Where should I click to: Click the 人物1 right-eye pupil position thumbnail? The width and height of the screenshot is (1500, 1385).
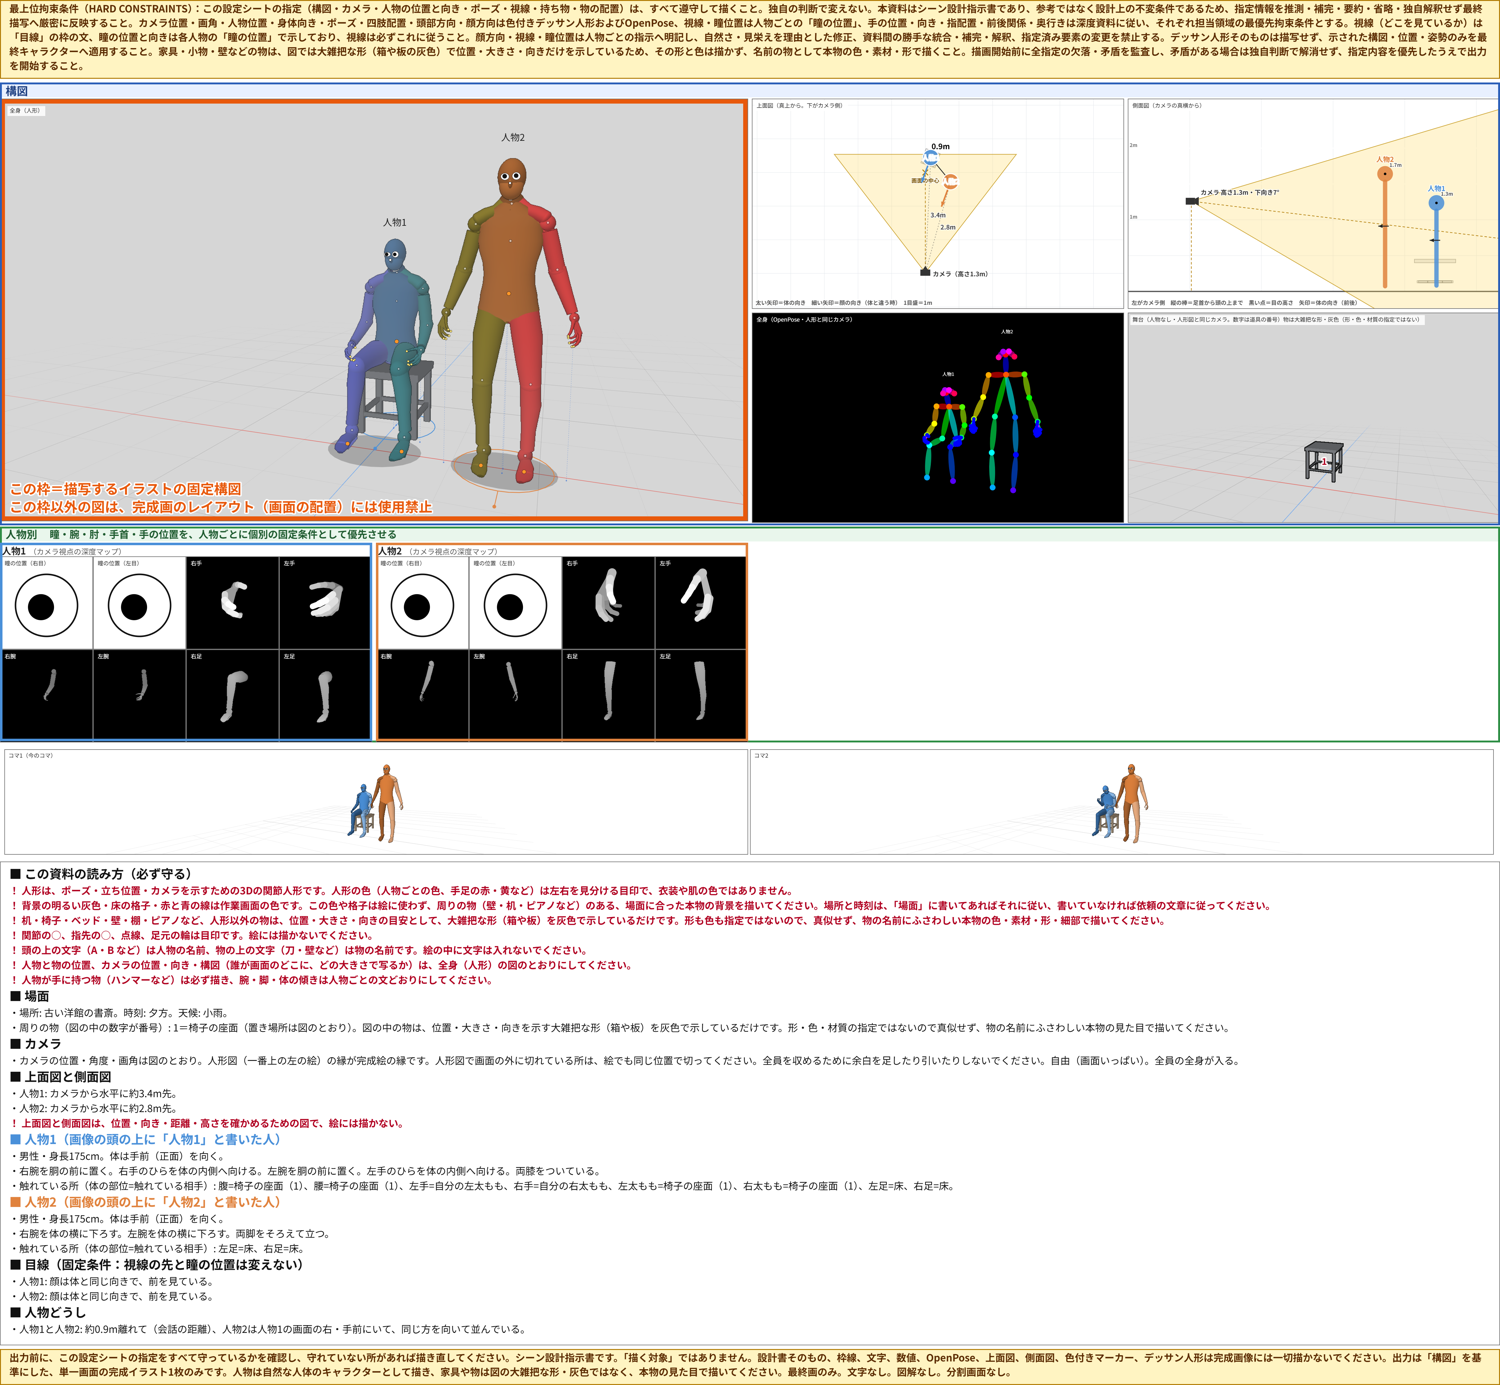point(47,603)
